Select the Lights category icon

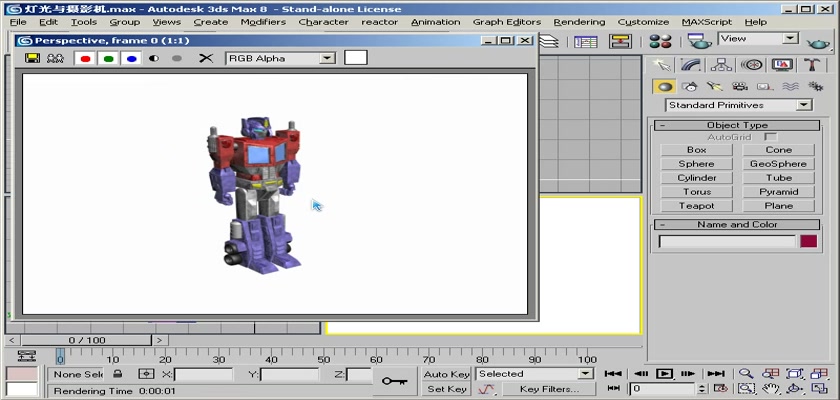pyautogui.click(x=715, y=87)
